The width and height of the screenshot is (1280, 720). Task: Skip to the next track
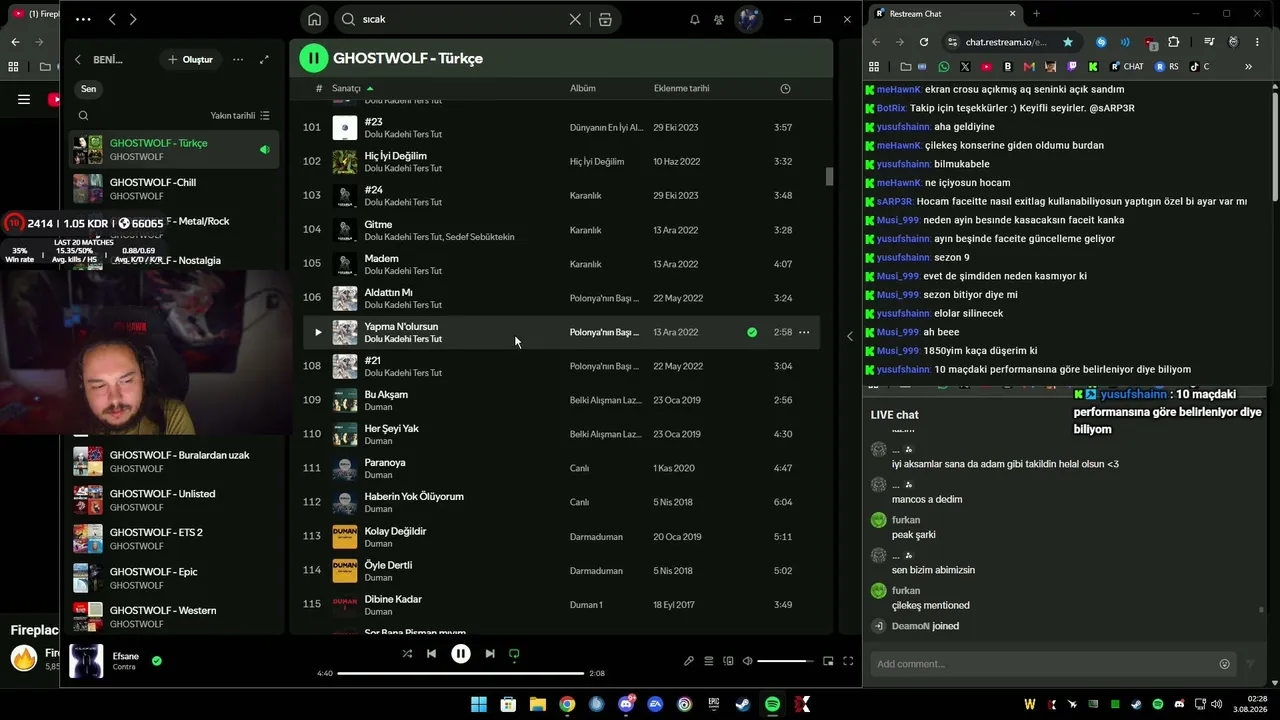[490, 654]
